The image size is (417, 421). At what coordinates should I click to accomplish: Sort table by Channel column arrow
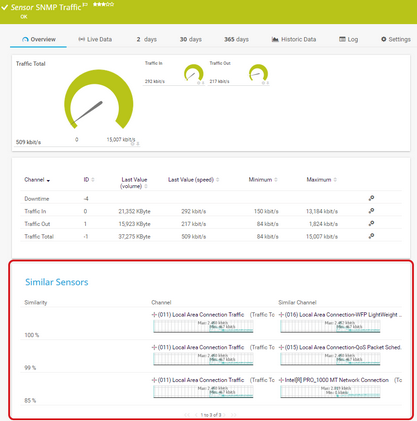point(48,180)
